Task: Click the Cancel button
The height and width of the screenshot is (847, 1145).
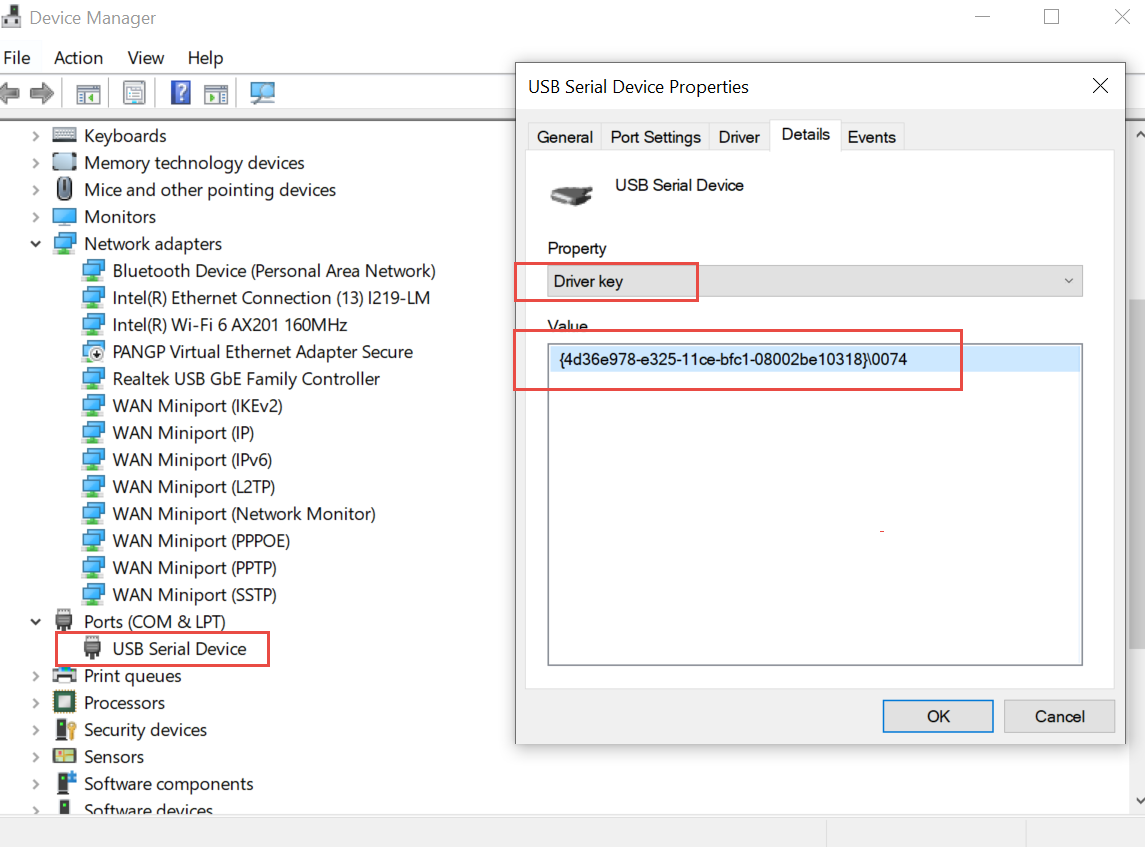Action: [1059, 716]
